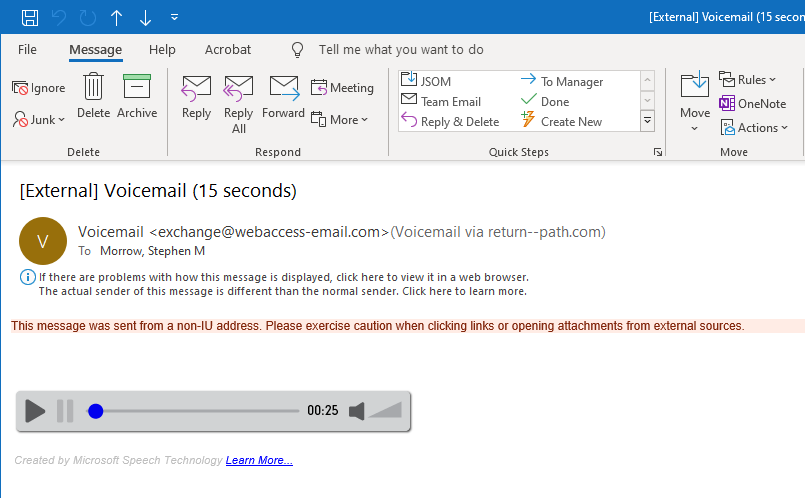The image size is (805, 498).
Task: Go to previous item with up arrow
Action: tap(117, 17)
